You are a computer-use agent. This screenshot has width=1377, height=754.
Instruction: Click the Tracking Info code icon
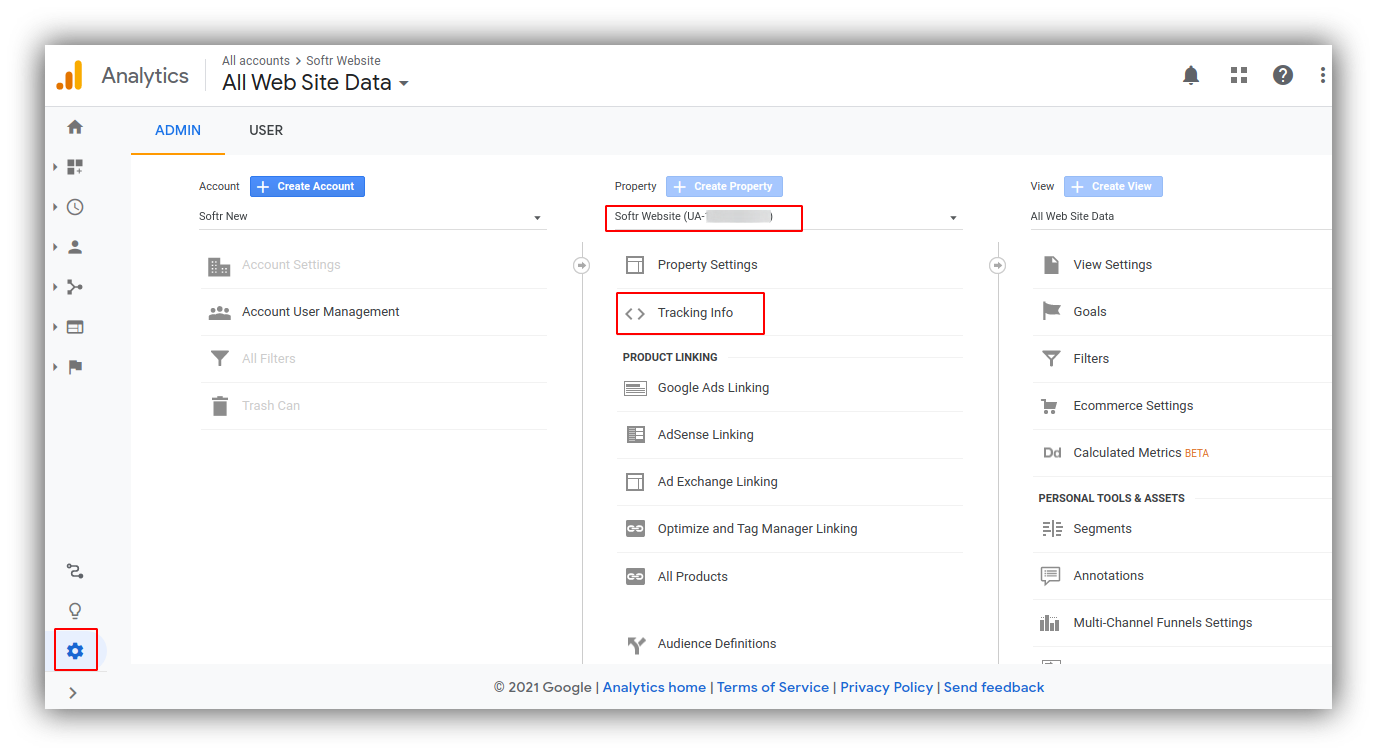click(x=635, y=313)
